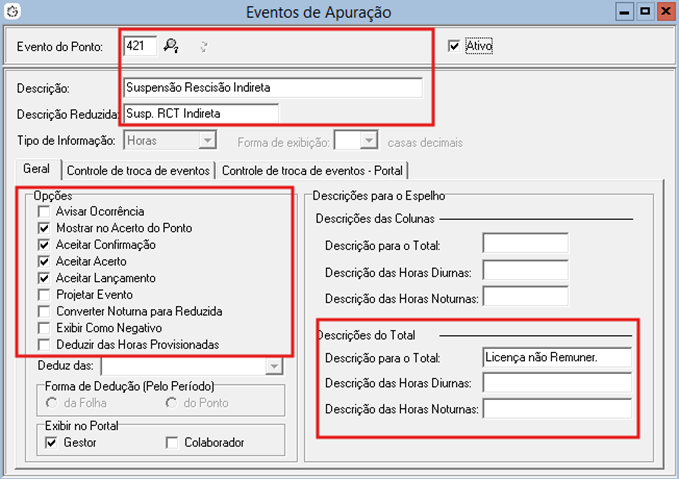Click the Licença não Remuner. total field
The width and height of the screenshot is (679, 479).
point(556,357)
